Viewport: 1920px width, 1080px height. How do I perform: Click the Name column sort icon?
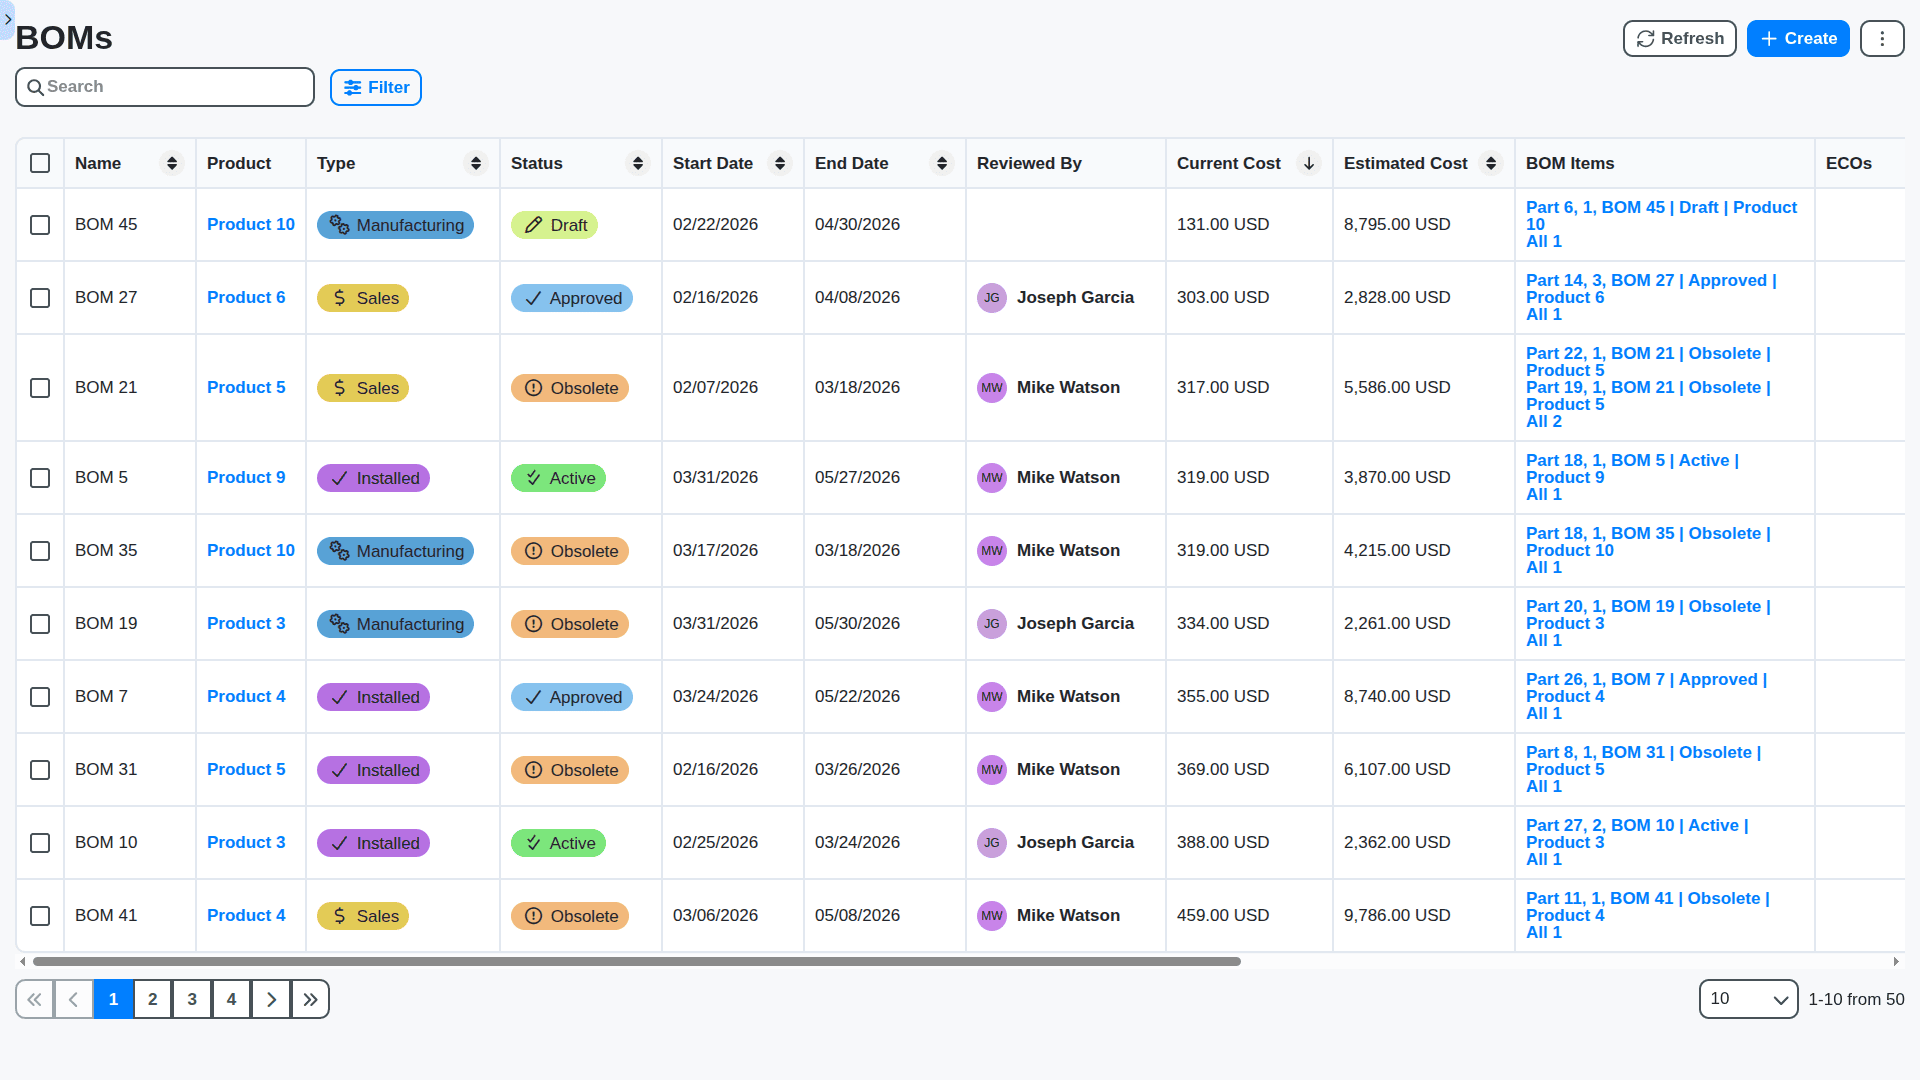pyautogui.click(x=172, y=163)
